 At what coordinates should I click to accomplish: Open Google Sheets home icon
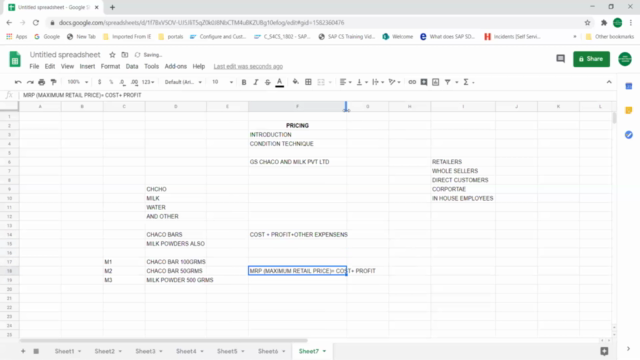[x=15, y=59]
